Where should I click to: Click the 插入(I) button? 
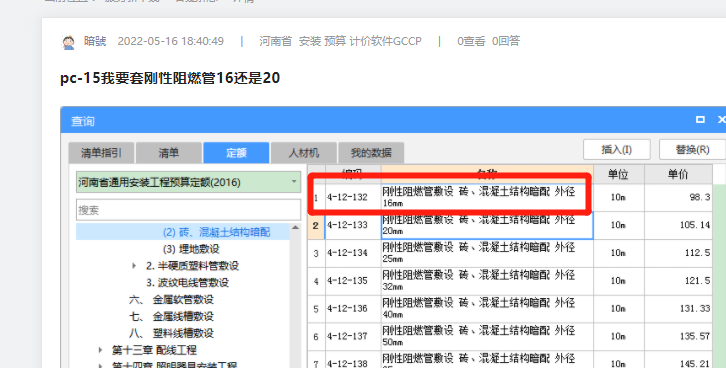tap(617, 150)
